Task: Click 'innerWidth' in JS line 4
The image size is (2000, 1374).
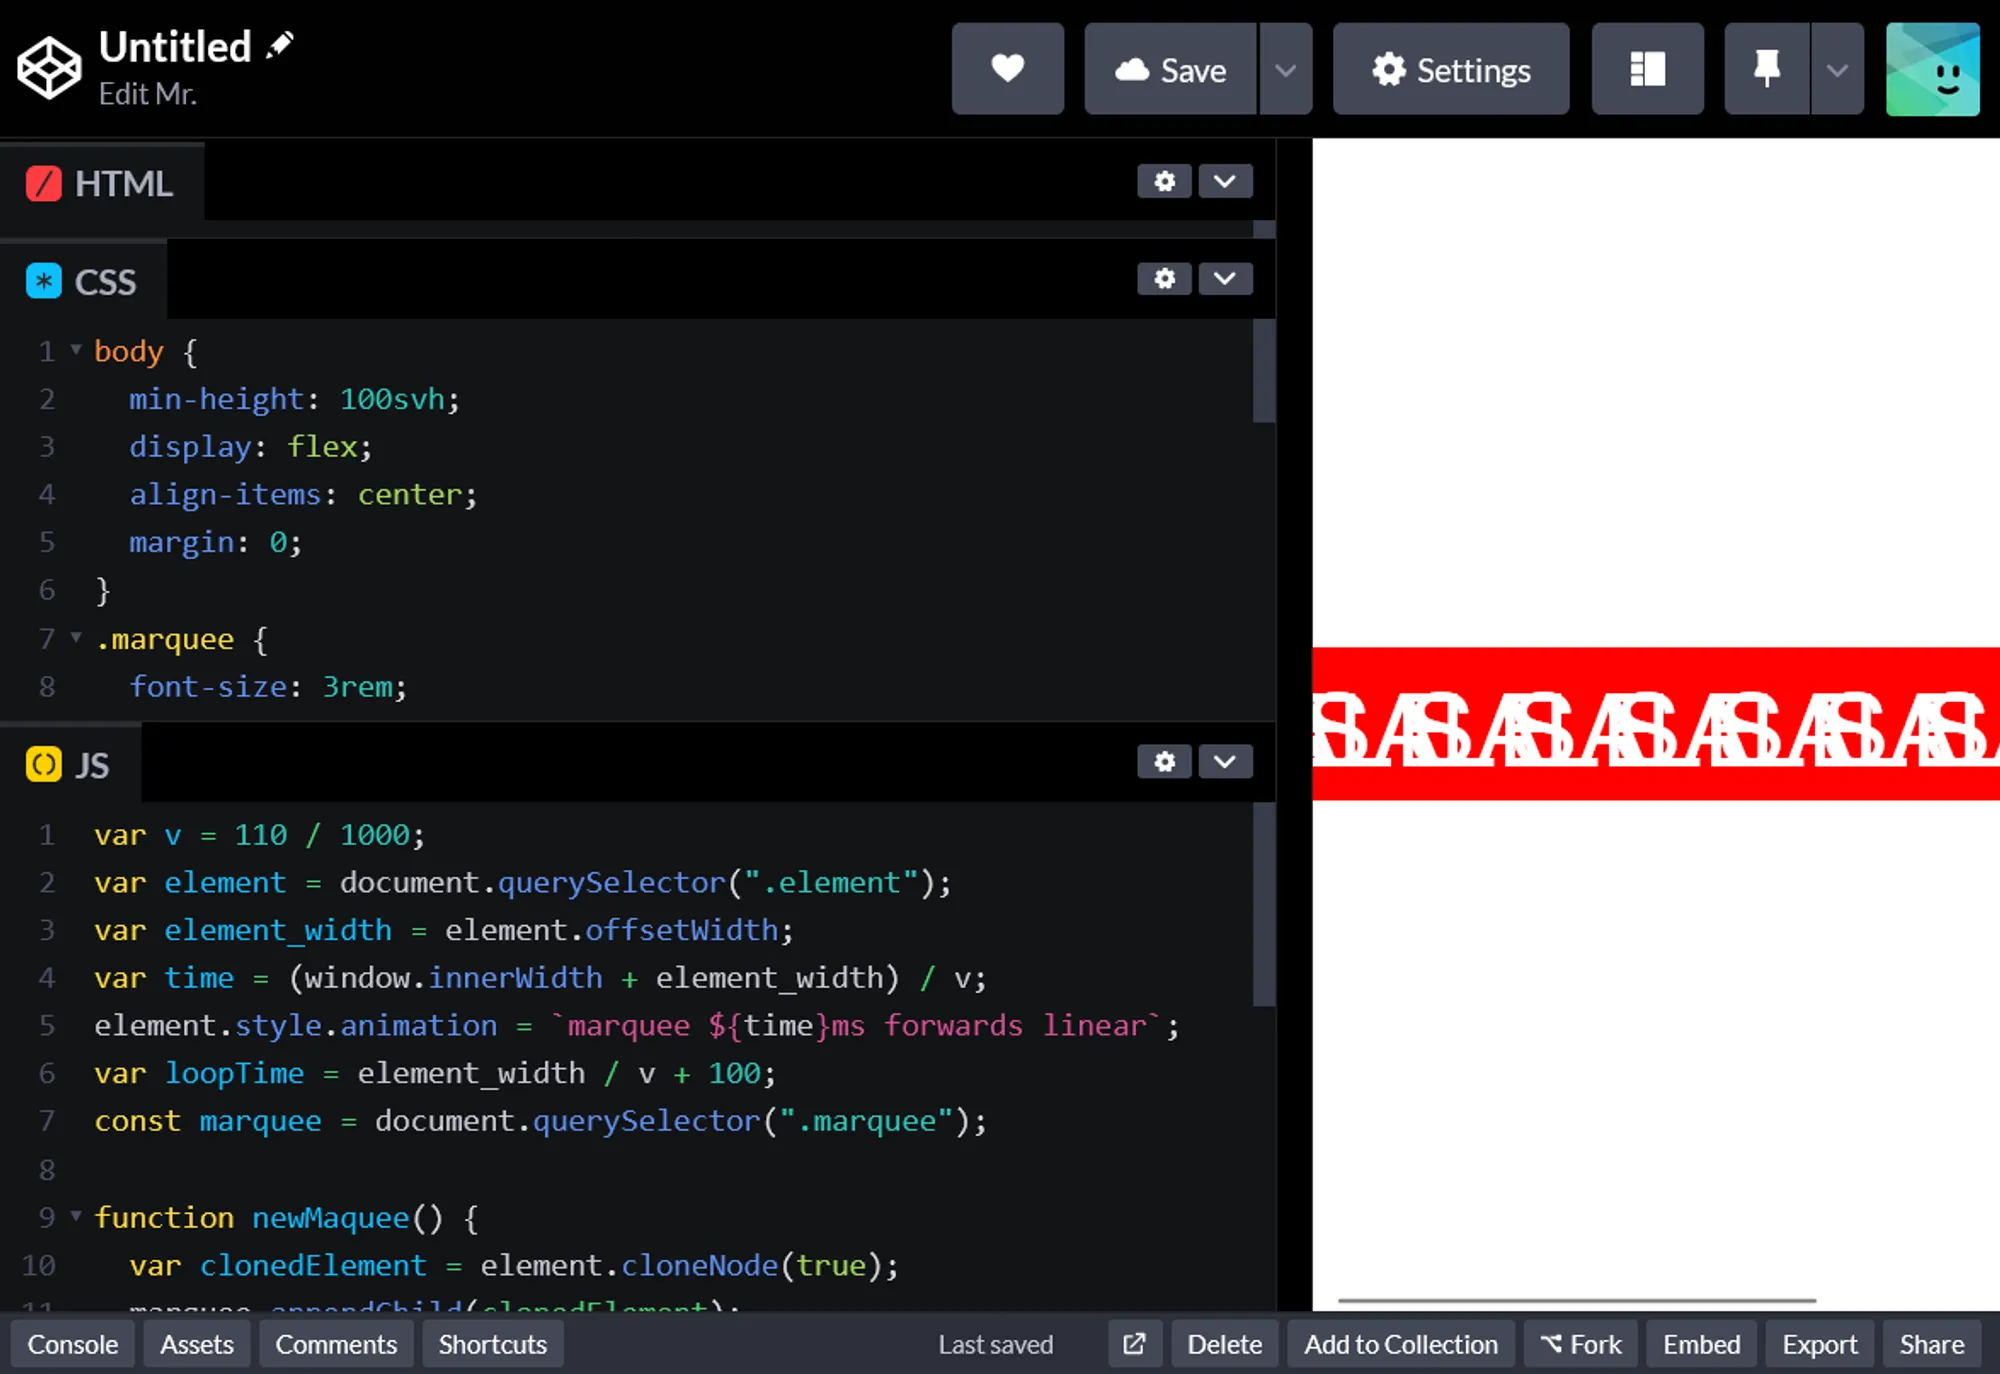Action: (515, 977)
